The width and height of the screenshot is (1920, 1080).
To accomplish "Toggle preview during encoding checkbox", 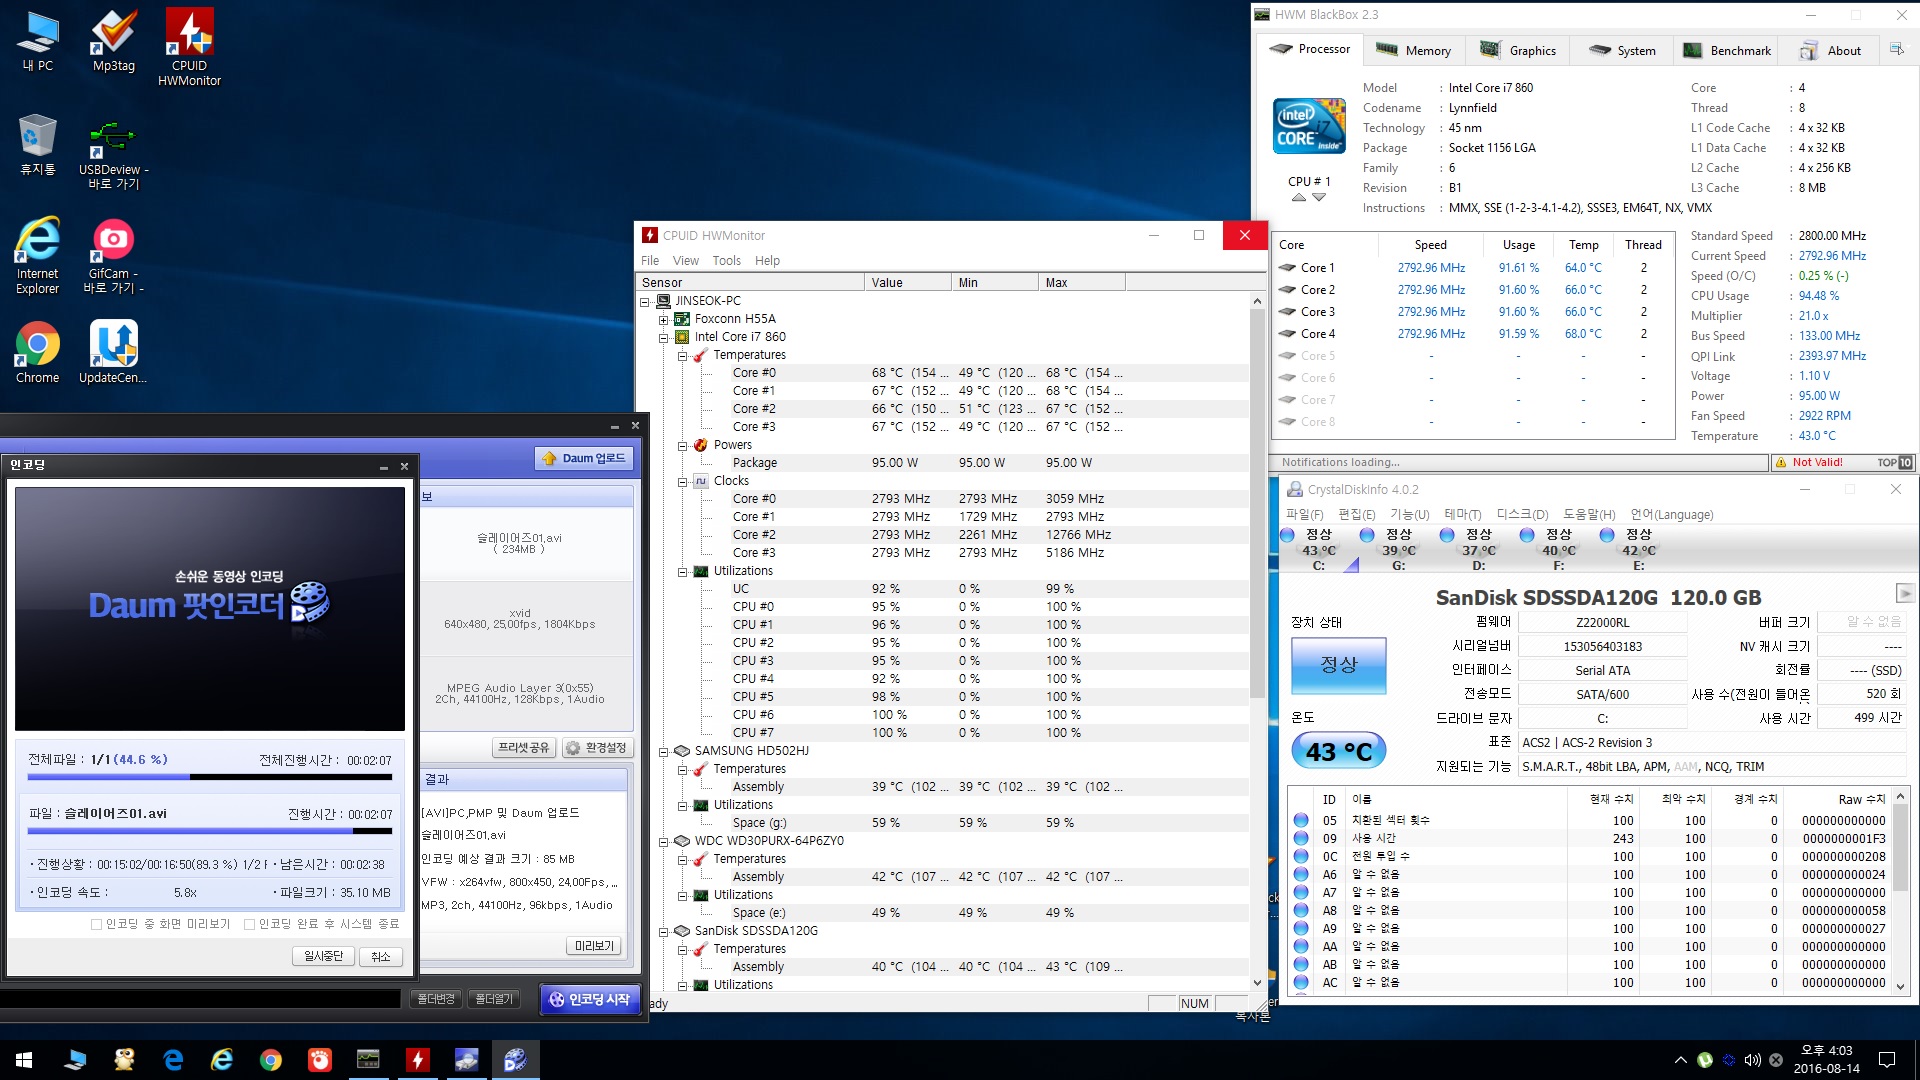I will tap(96, 924).
